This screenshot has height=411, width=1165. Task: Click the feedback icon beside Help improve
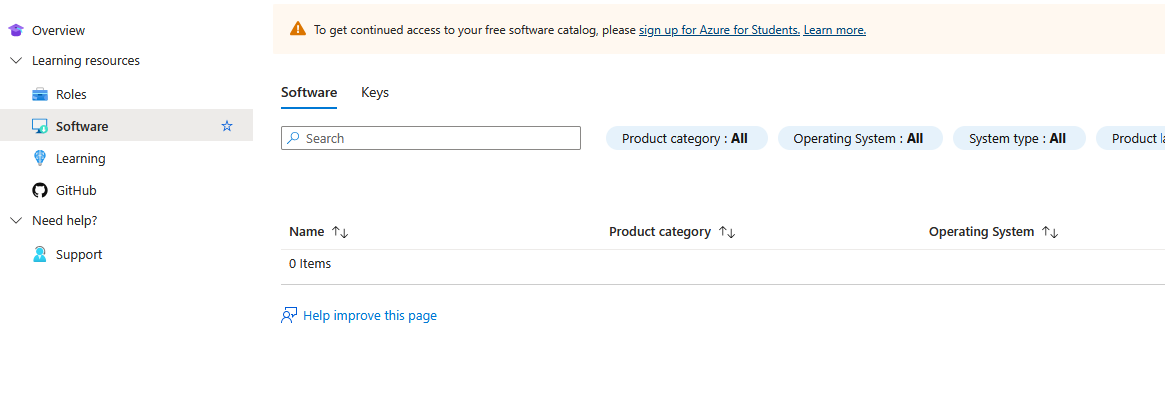point(289,315)
